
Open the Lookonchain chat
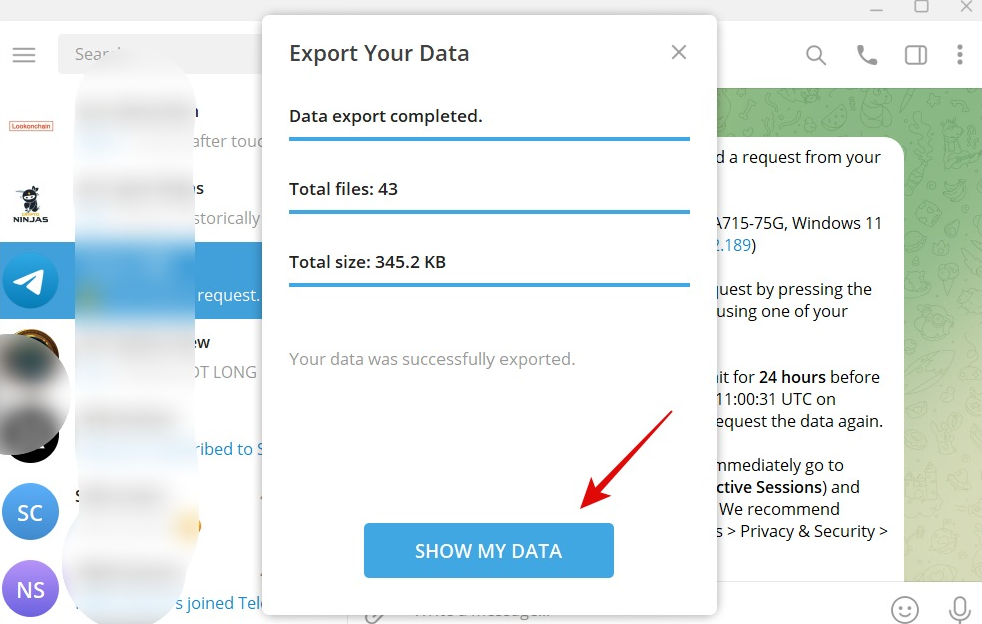[x=131, y=126]
